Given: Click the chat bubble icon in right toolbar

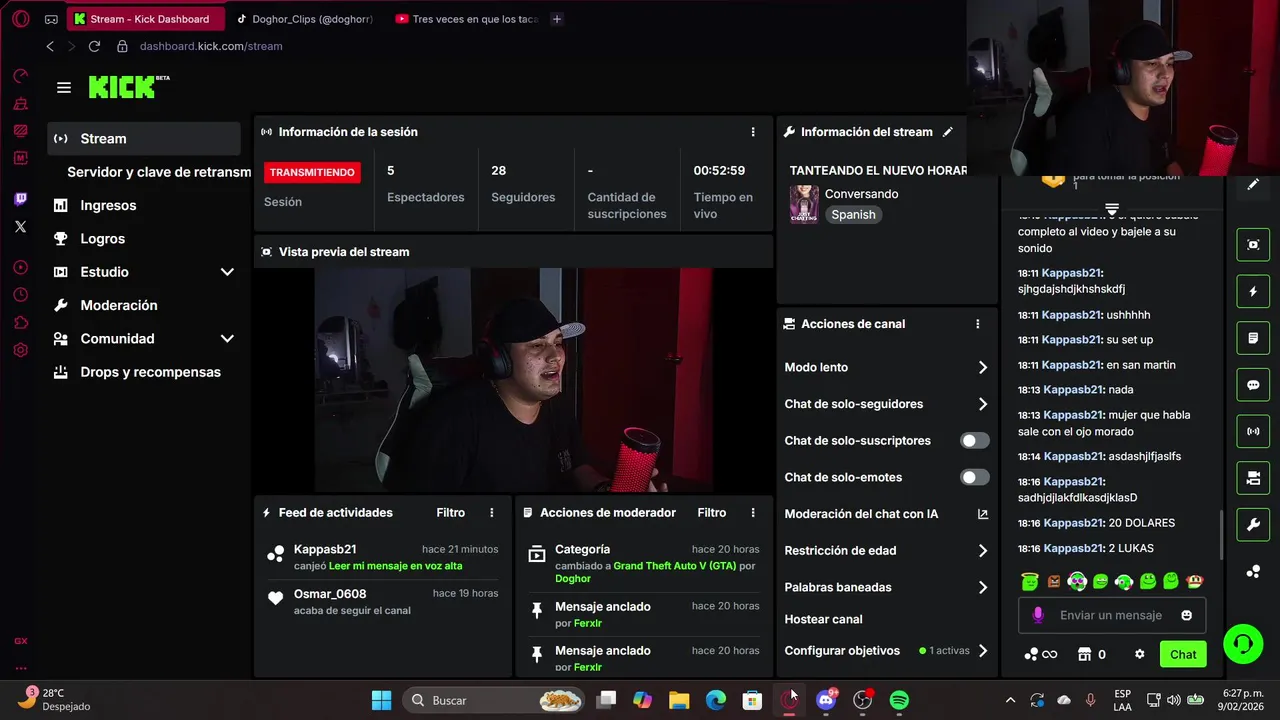Looking at the screenshot, I should tap(1253, 385).
